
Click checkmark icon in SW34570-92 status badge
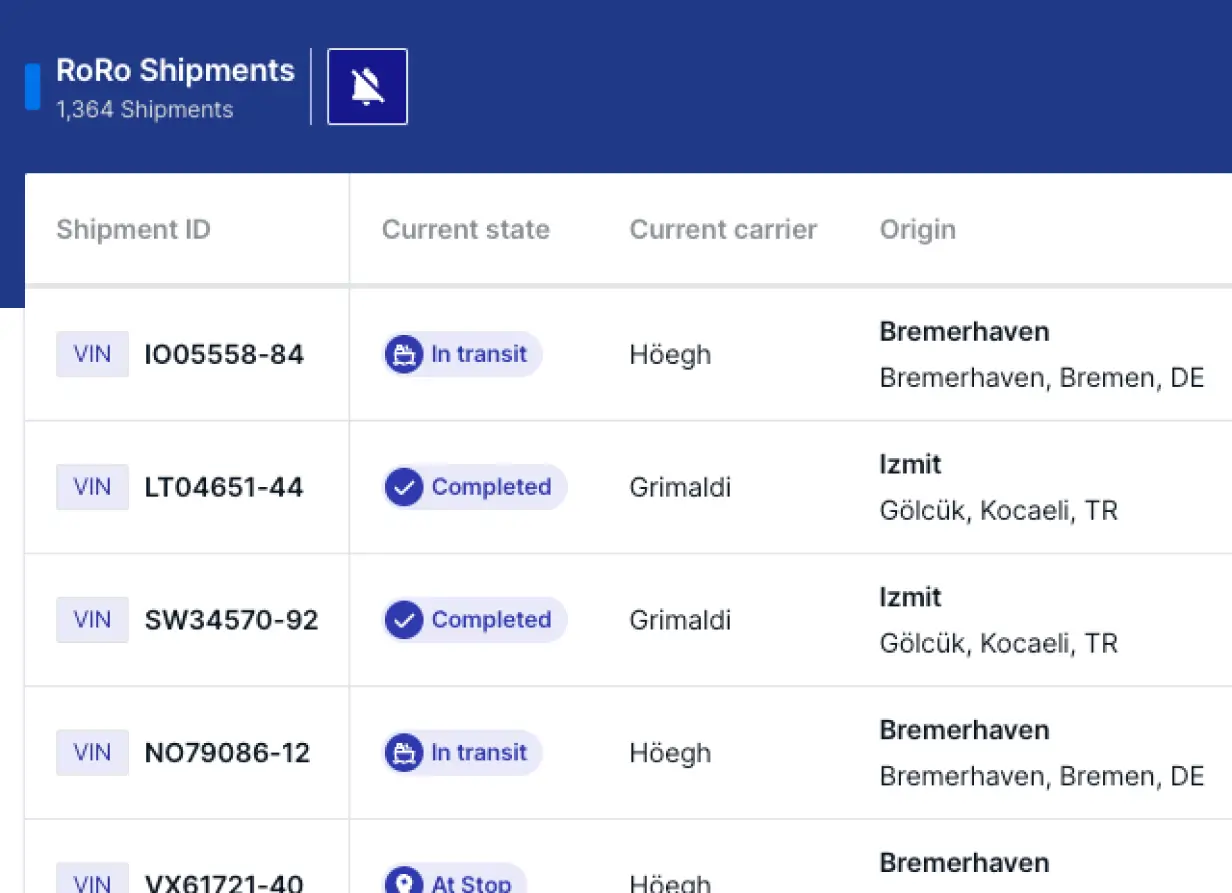[404, 620]
